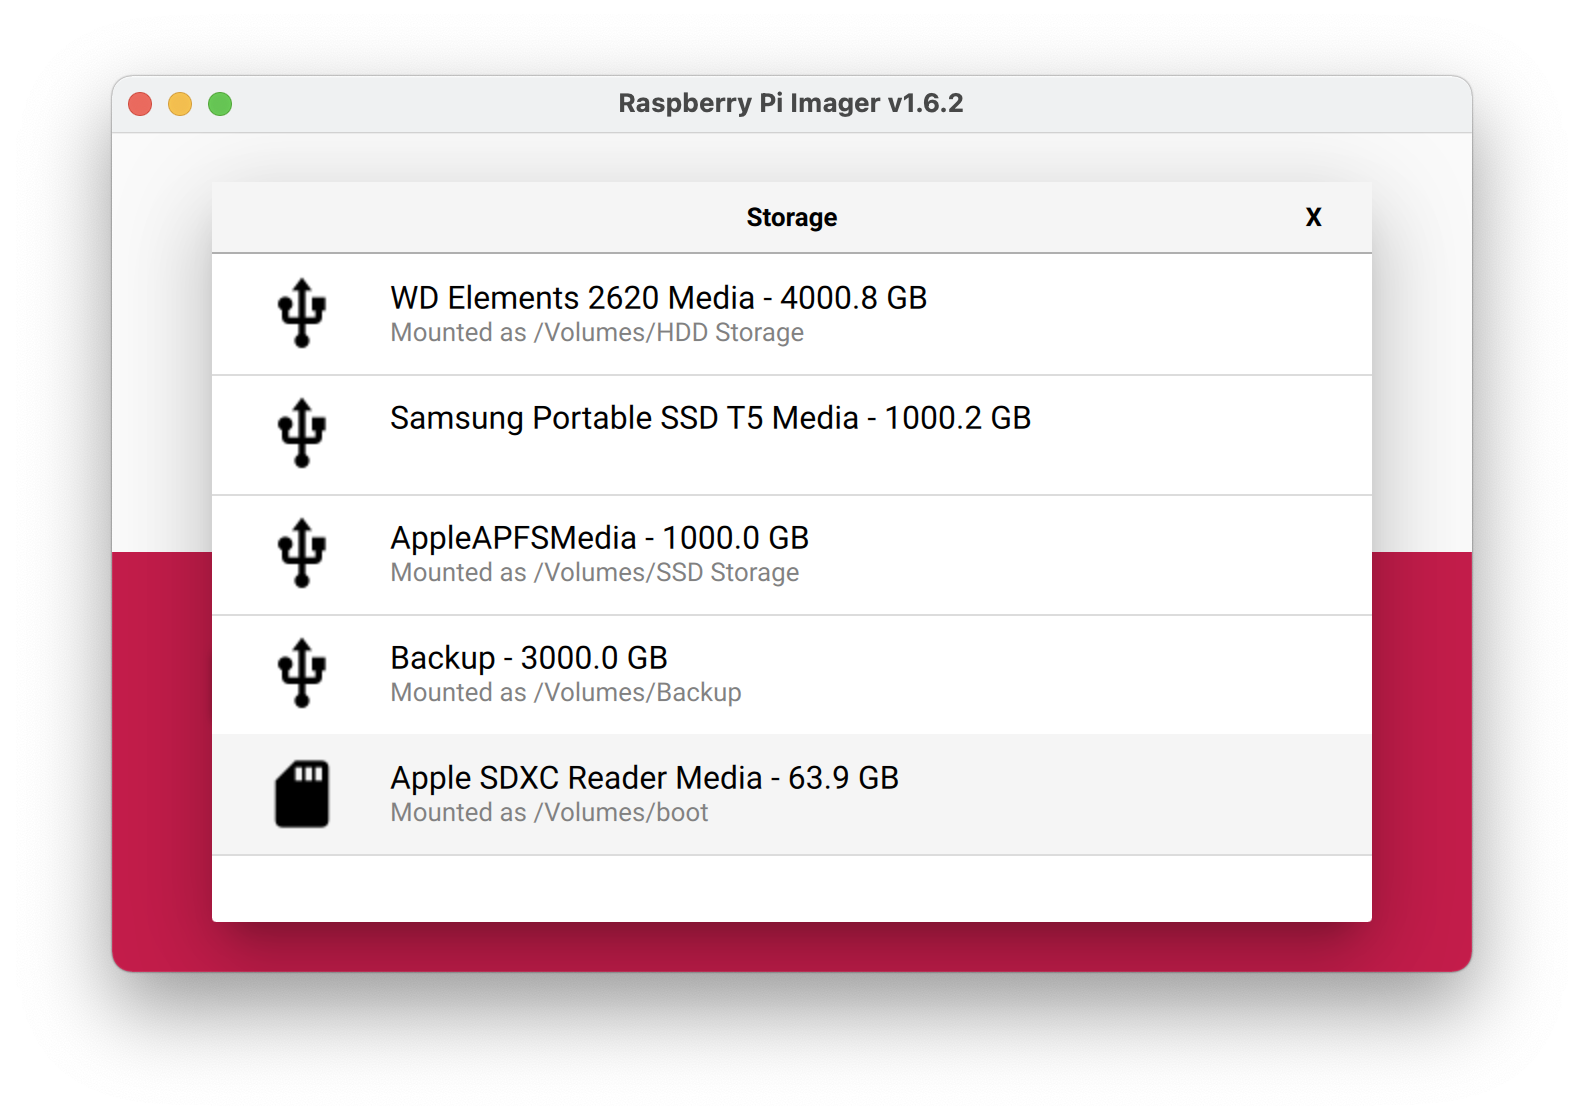The image size is (1584, 1120).
Task: Minimize the Raspberry Pi Imager window
Action: tap(180, 104)
